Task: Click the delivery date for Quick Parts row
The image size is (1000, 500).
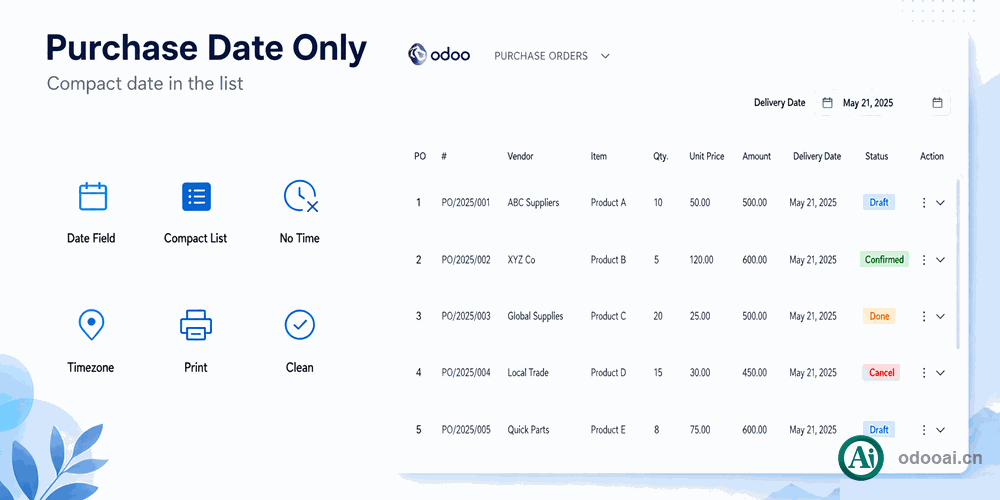Action: pyautogui.click(x=812, y=430)
